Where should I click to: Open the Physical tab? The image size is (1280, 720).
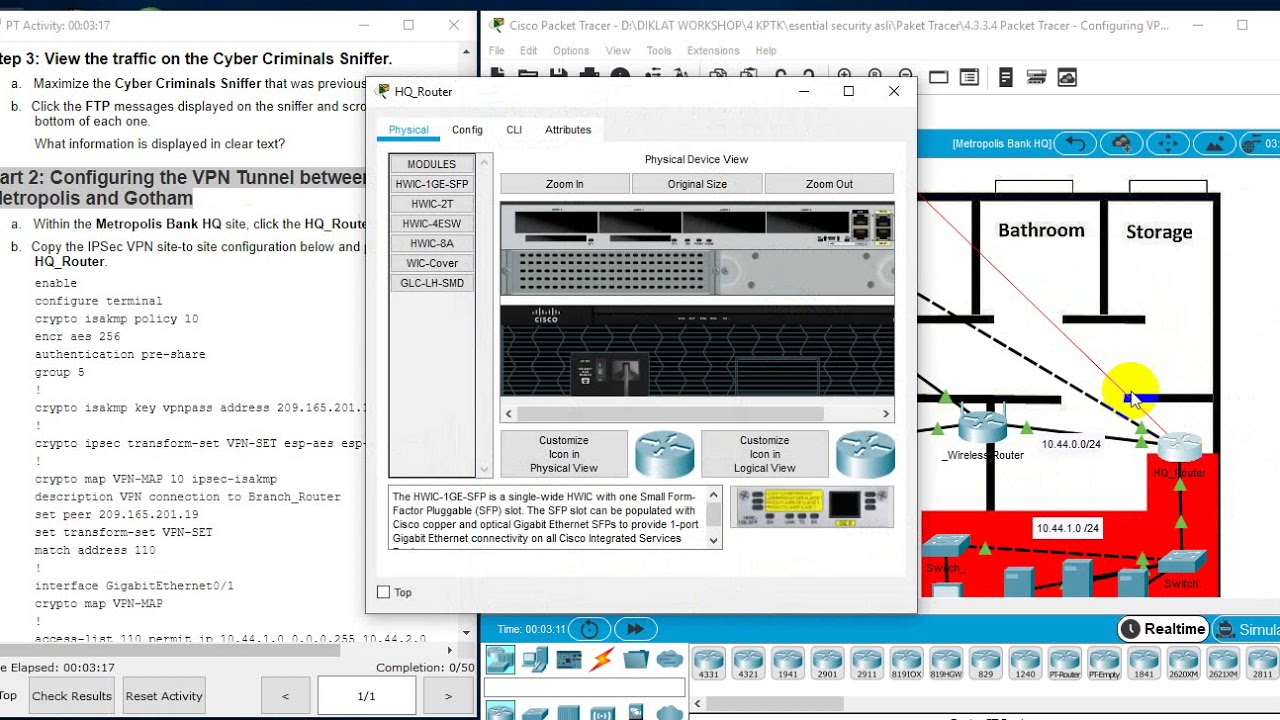click(x=408, y=130)
